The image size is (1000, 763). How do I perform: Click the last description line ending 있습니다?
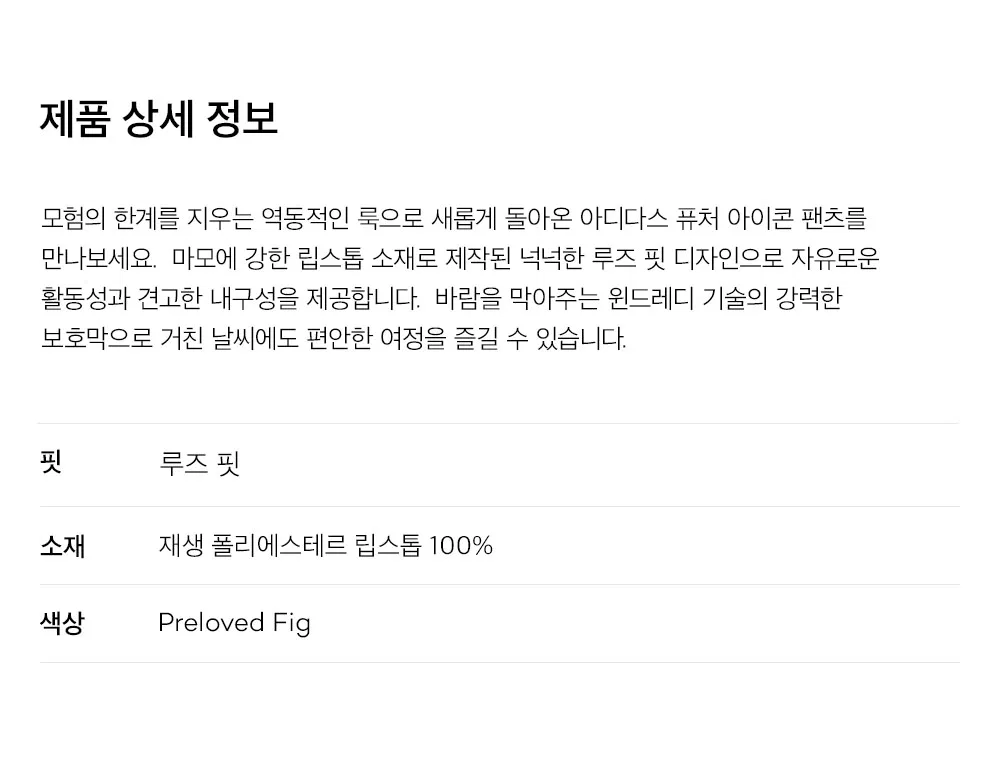click(334, 338)
